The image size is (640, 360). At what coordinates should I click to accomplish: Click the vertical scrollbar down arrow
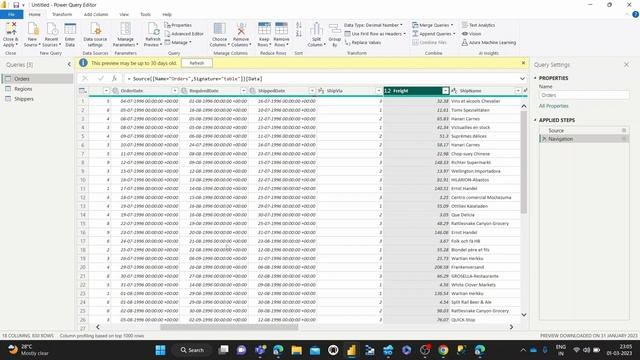click(524, 315)
